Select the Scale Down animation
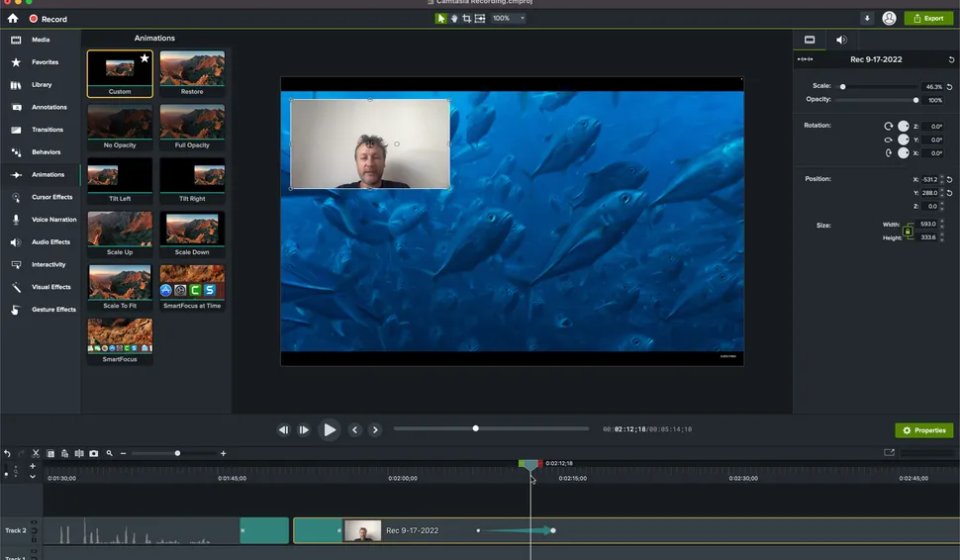The image size is (960, 560). pos(192,234)
